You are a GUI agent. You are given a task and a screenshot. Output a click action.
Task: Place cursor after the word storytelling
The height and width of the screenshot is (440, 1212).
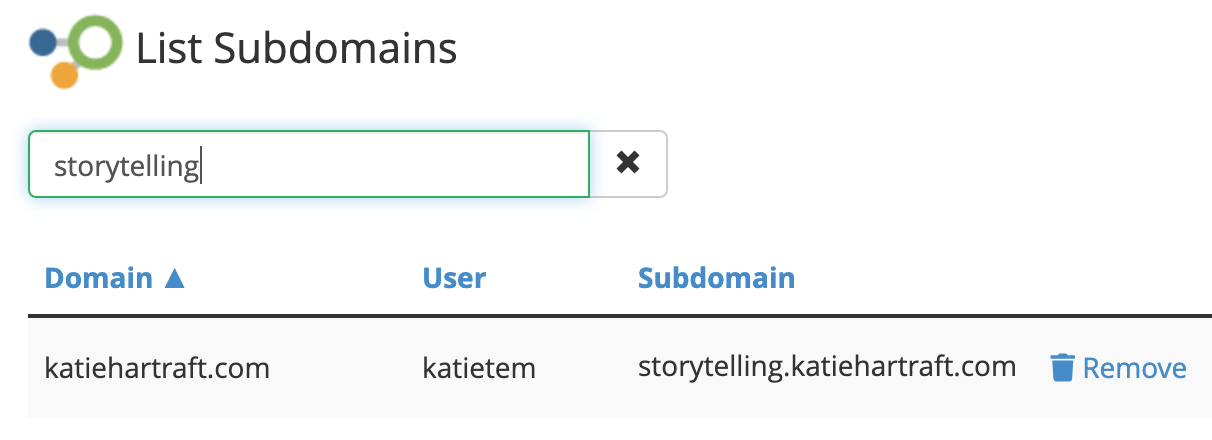(202, 164)
